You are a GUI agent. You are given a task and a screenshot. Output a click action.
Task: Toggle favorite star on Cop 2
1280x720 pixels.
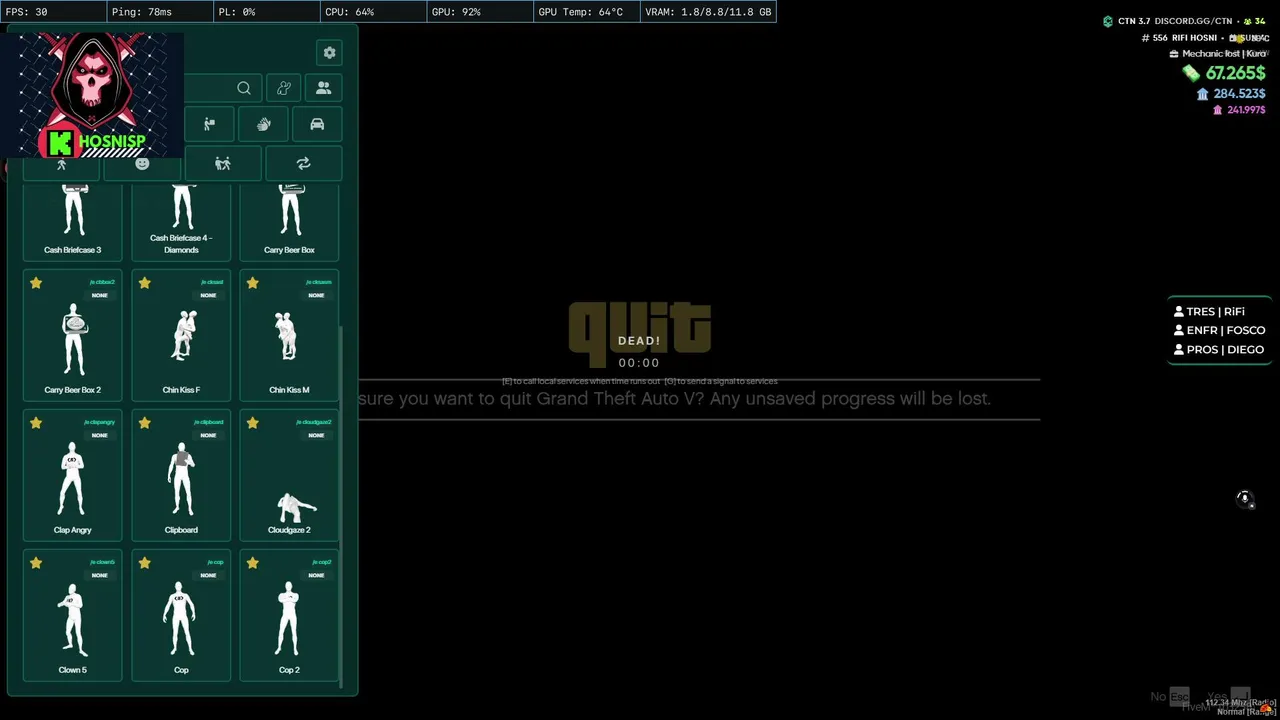tap(252, 563)
